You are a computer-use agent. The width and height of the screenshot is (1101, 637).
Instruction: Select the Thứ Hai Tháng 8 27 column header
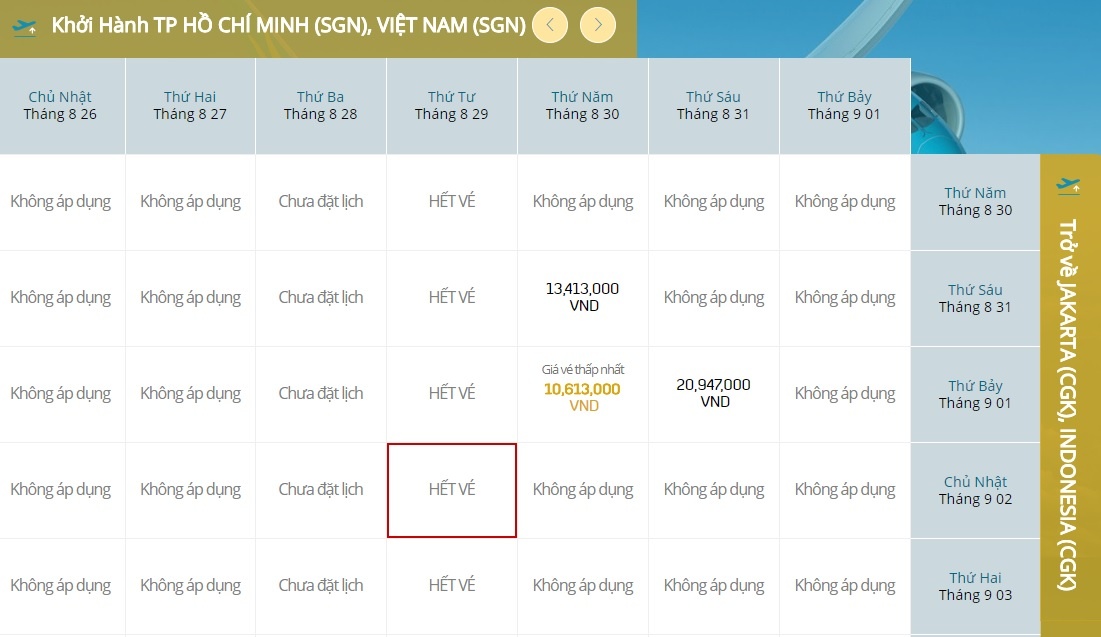(x=189, y=105)
